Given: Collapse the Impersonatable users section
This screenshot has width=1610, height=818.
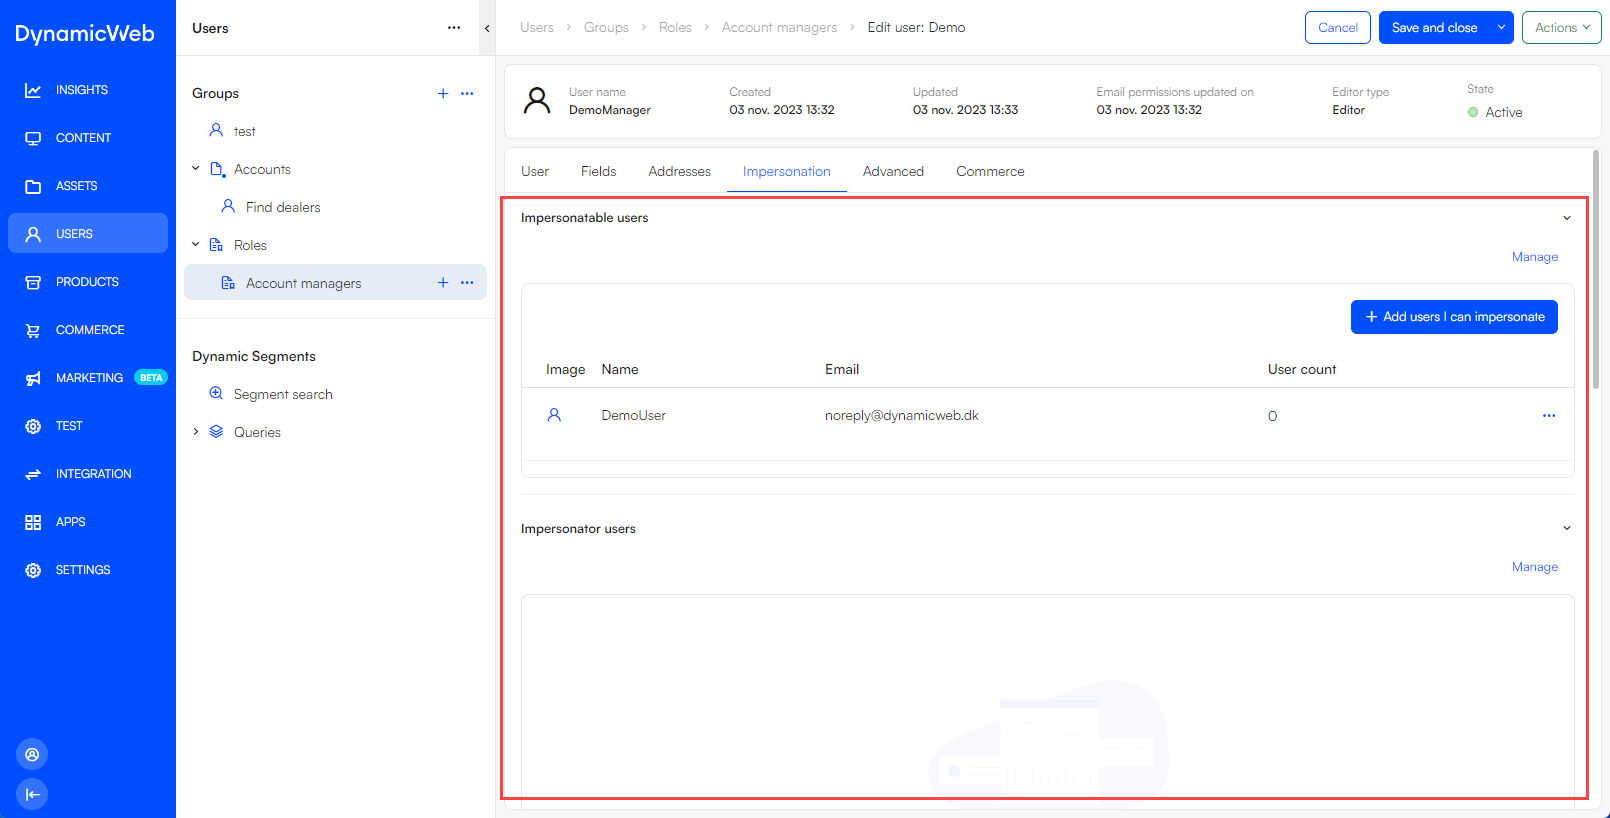Looking at the screenshot, I should point(1567,218).
